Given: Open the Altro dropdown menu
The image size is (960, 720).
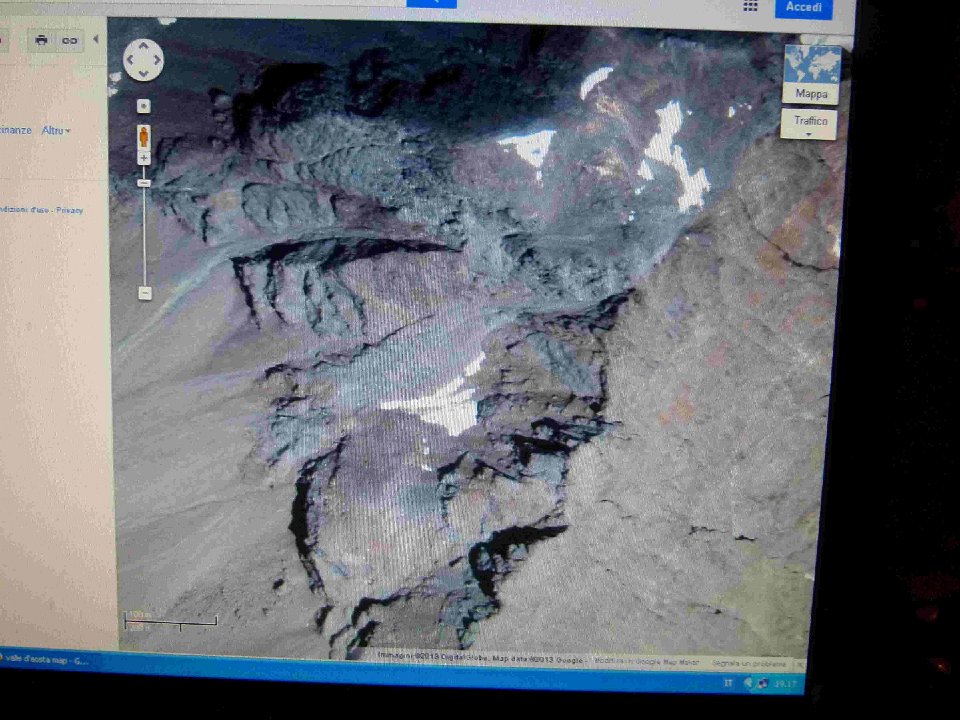Looking at the screenshot, I should pos(56,130).
